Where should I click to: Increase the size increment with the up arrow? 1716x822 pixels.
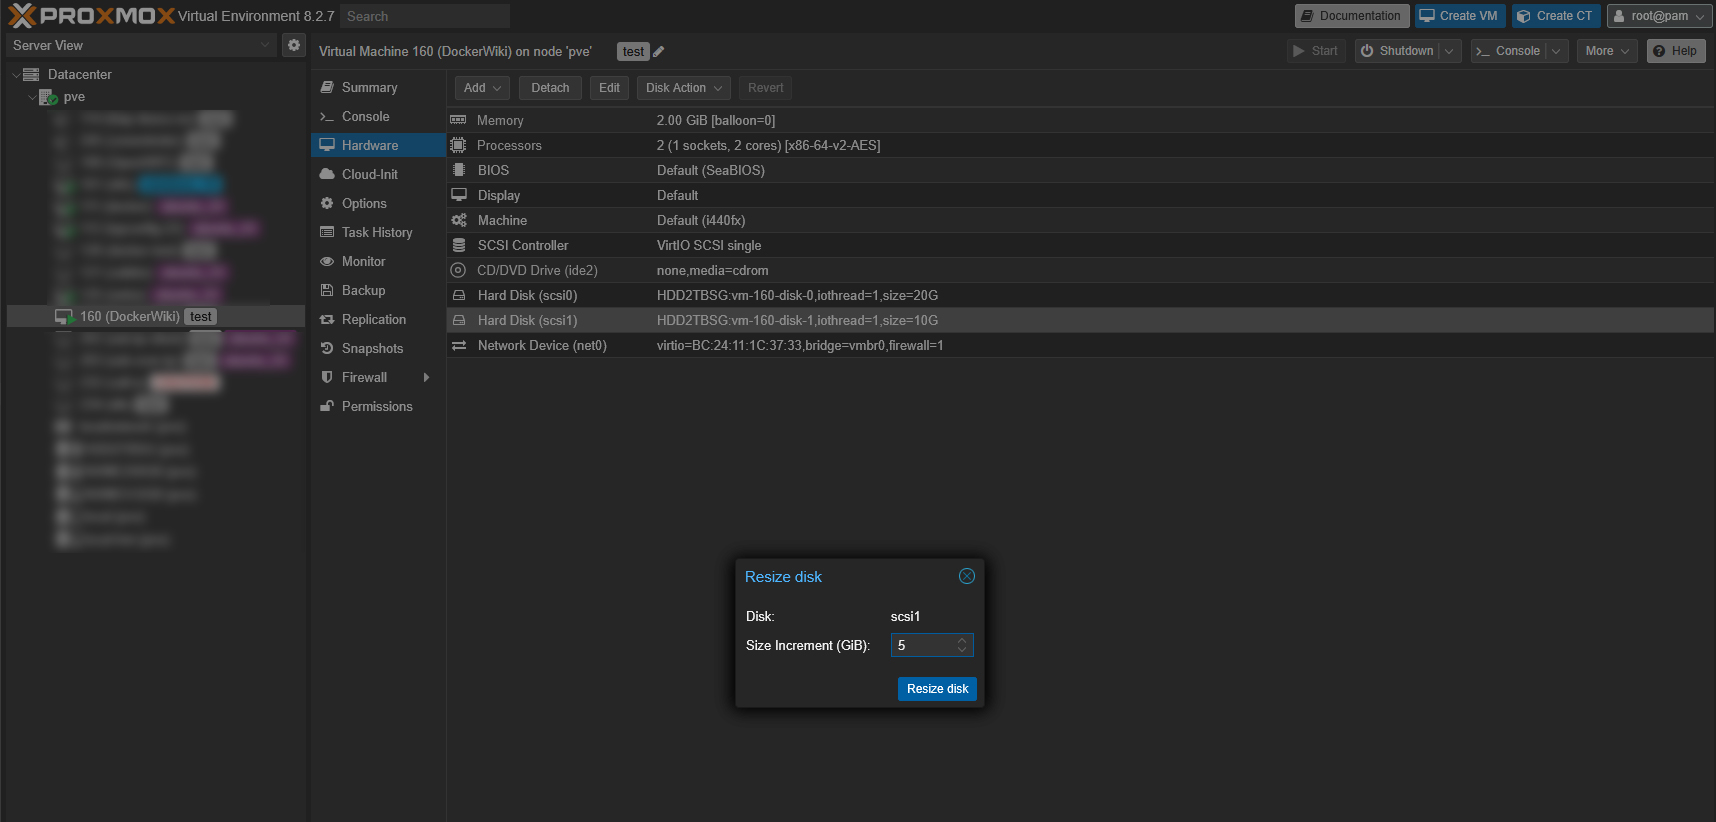[x=962, y=640]
